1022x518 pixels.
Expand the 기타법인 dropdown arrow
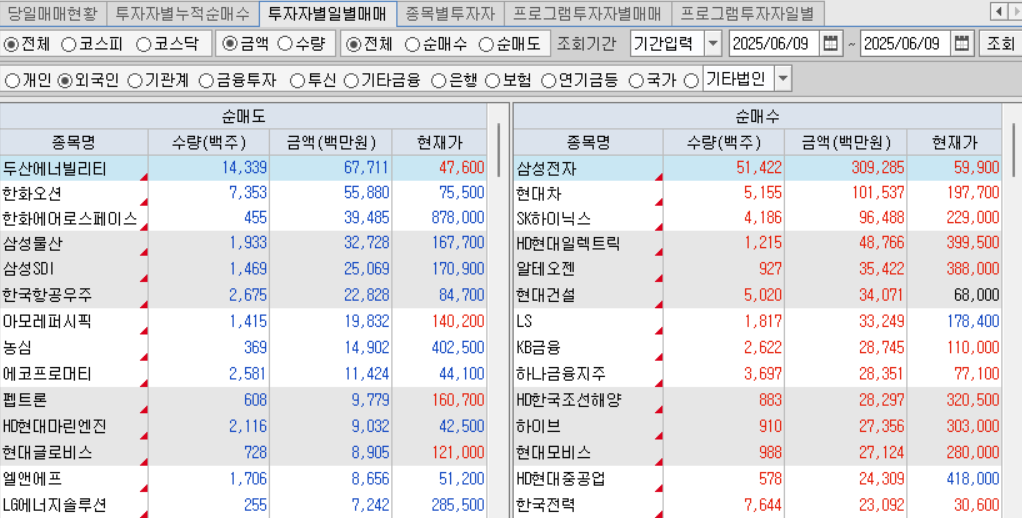783,79
